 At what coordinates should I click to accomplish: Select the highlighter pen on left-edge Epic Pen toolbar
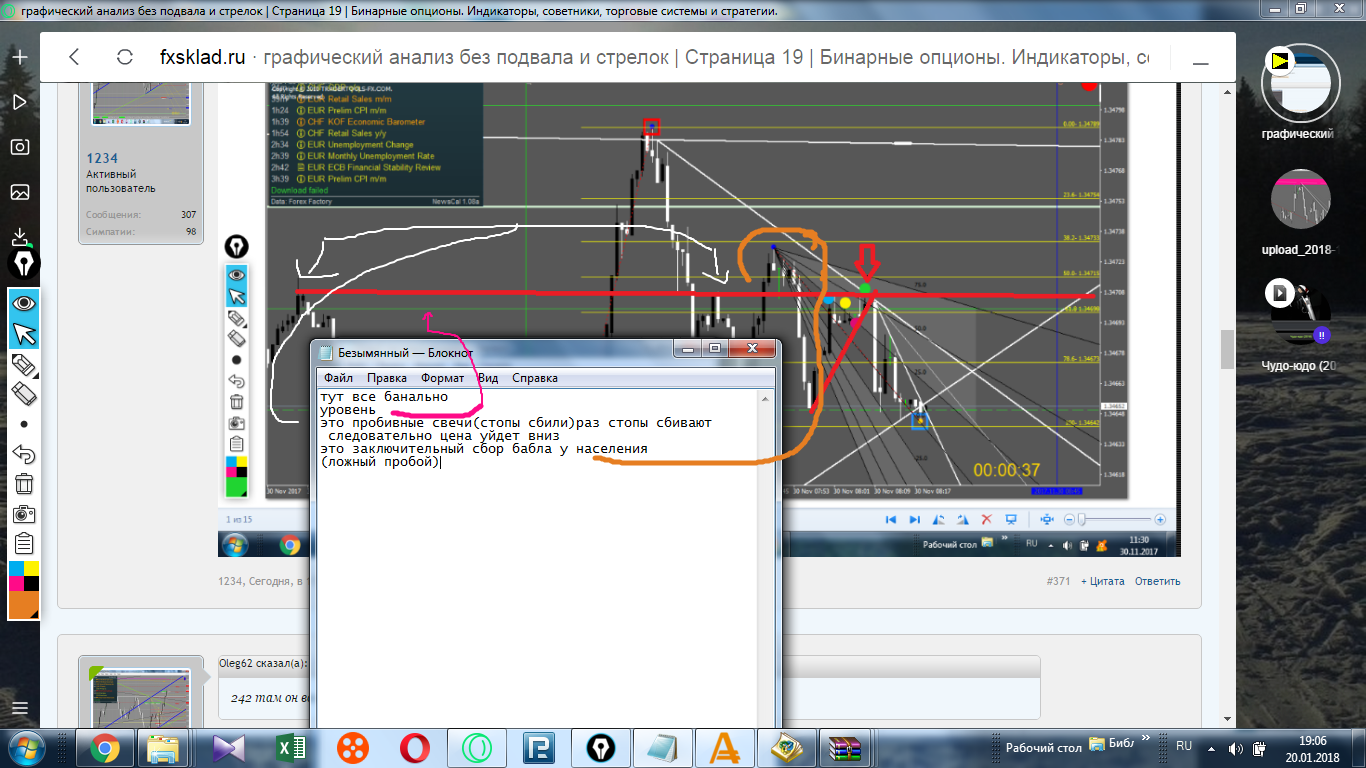pos(24,364)
